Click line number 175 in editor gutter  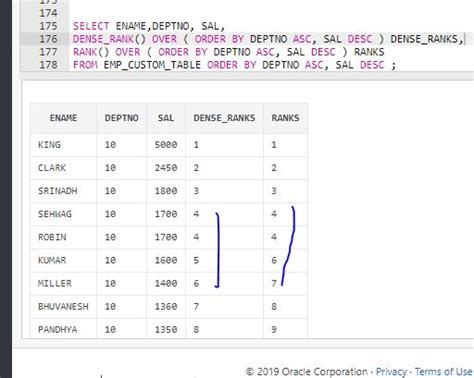48,26
